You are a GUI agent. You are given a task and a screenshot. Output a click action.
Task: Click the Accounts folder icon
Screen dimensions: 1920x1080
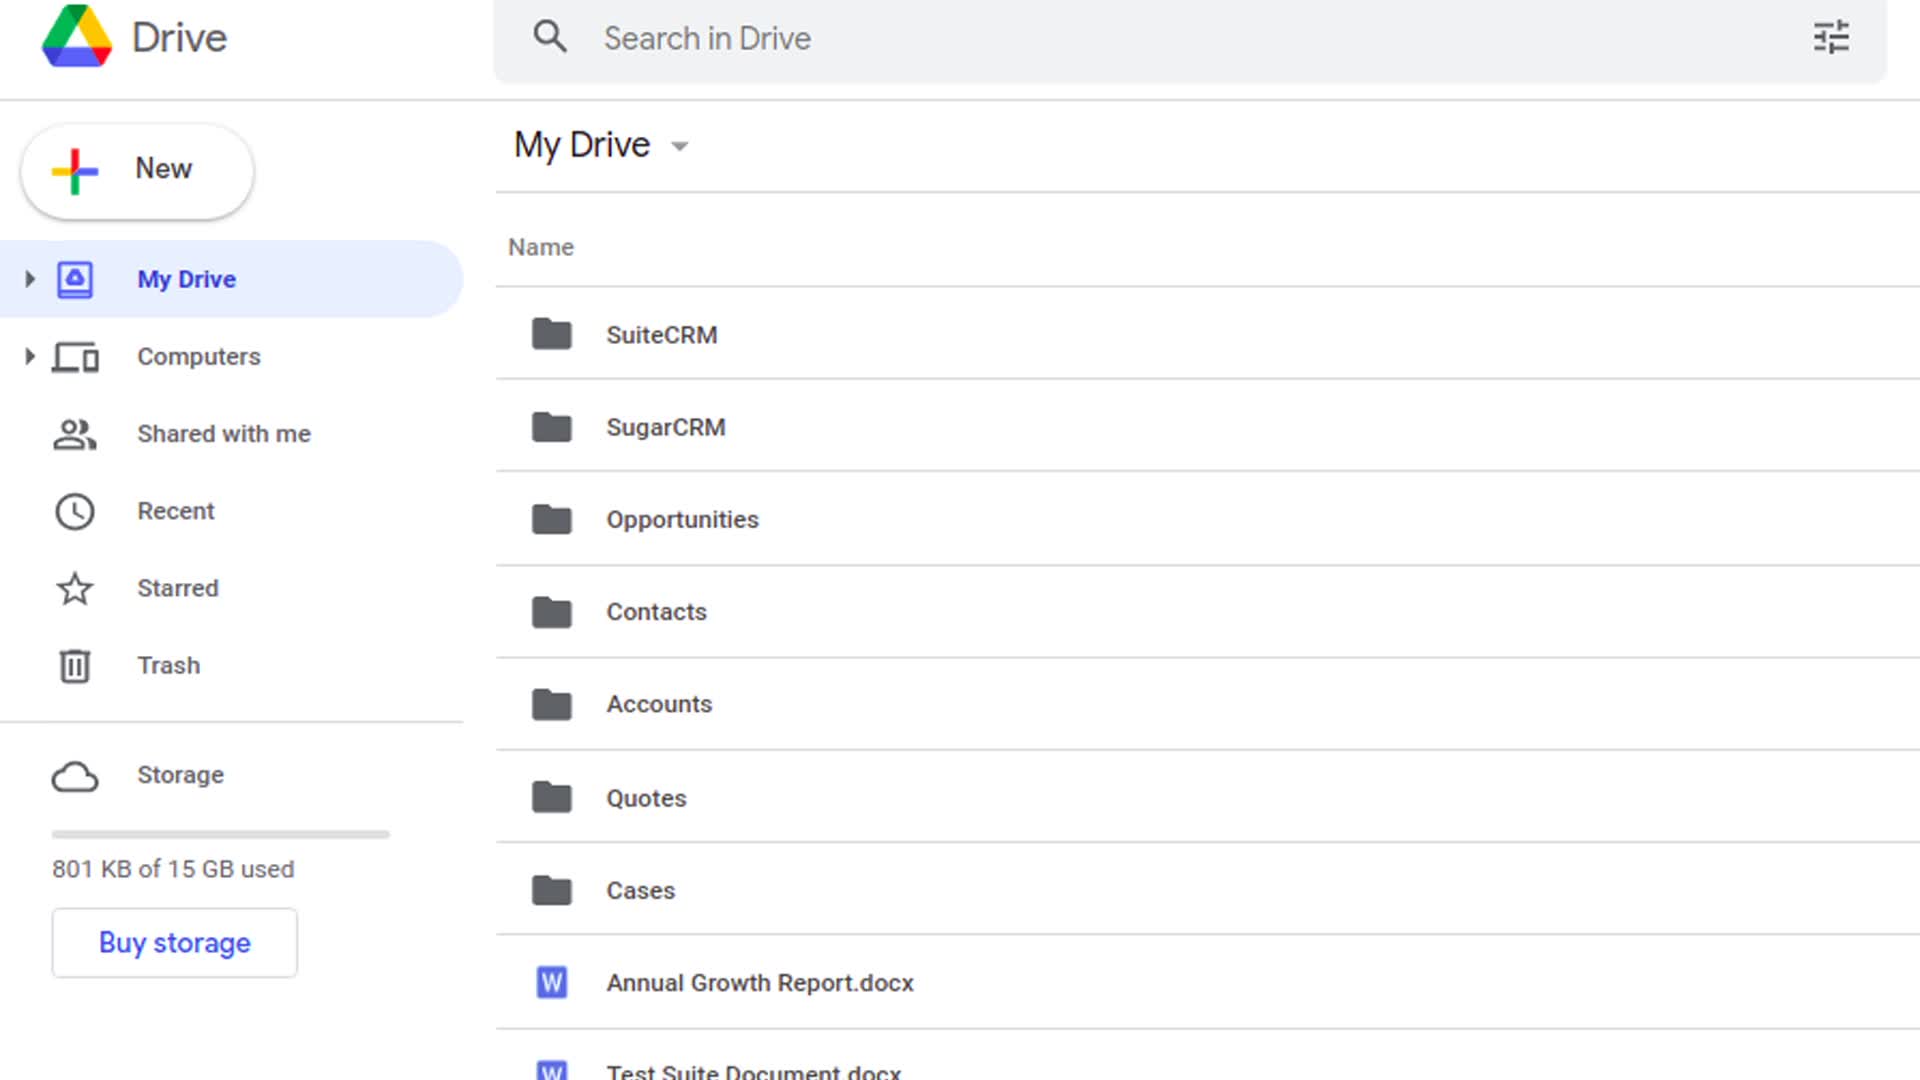coord(552,704)
